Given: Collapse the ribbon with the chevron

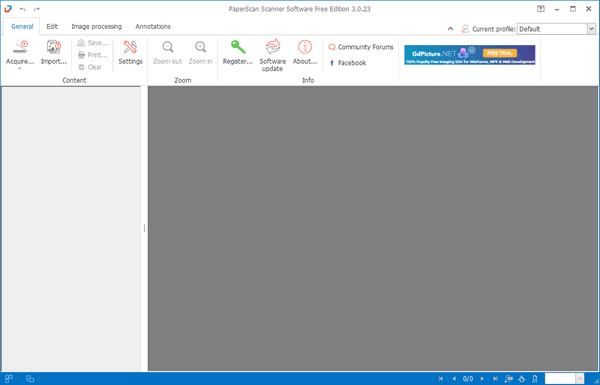Looking at the screenshot, I should click(x=450, y=29).
